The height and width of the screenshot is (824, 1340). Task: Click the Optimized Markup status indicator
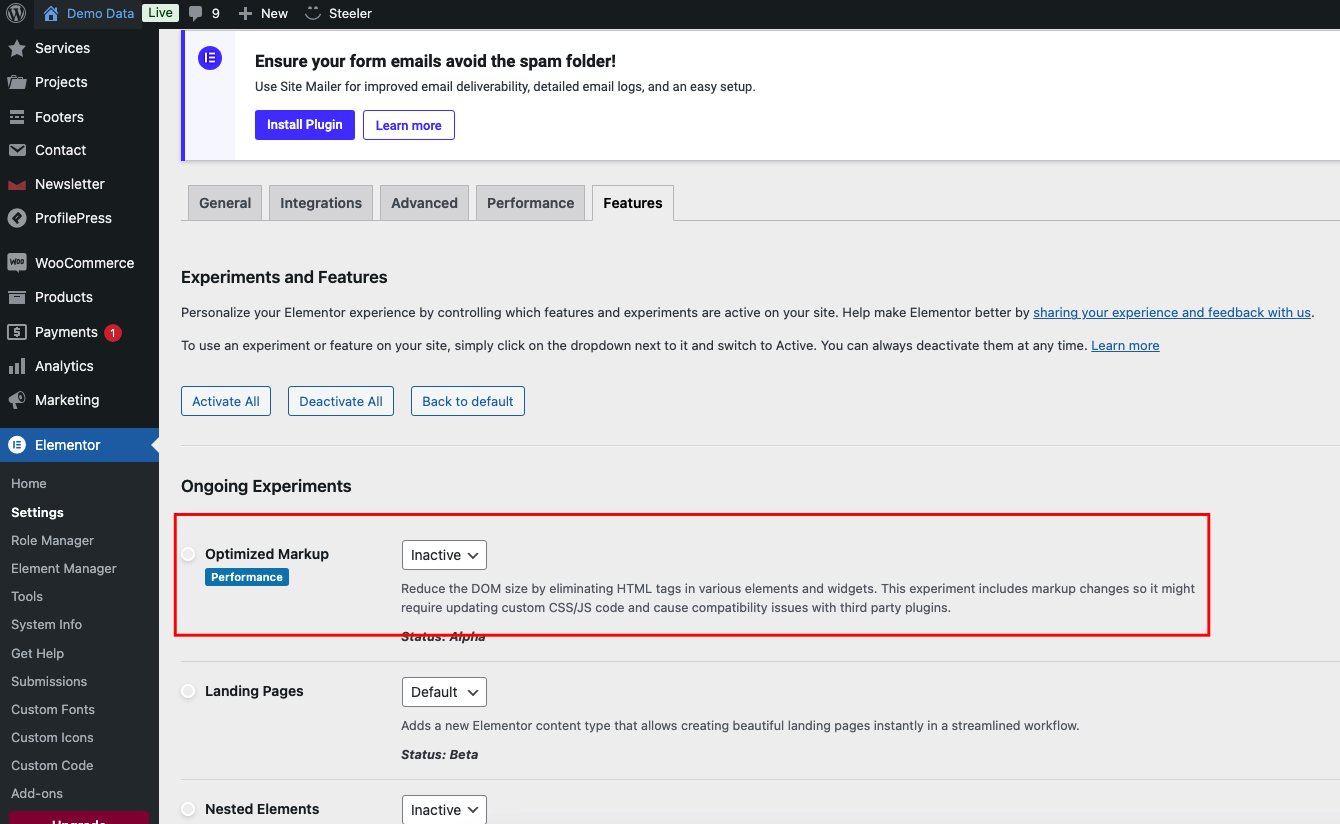(188, 554)
